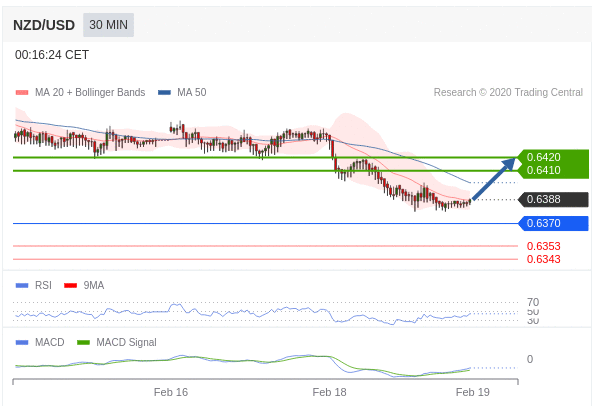Click the MA 20 + Bollinger Bands red swatch

(x=22, y=92)
